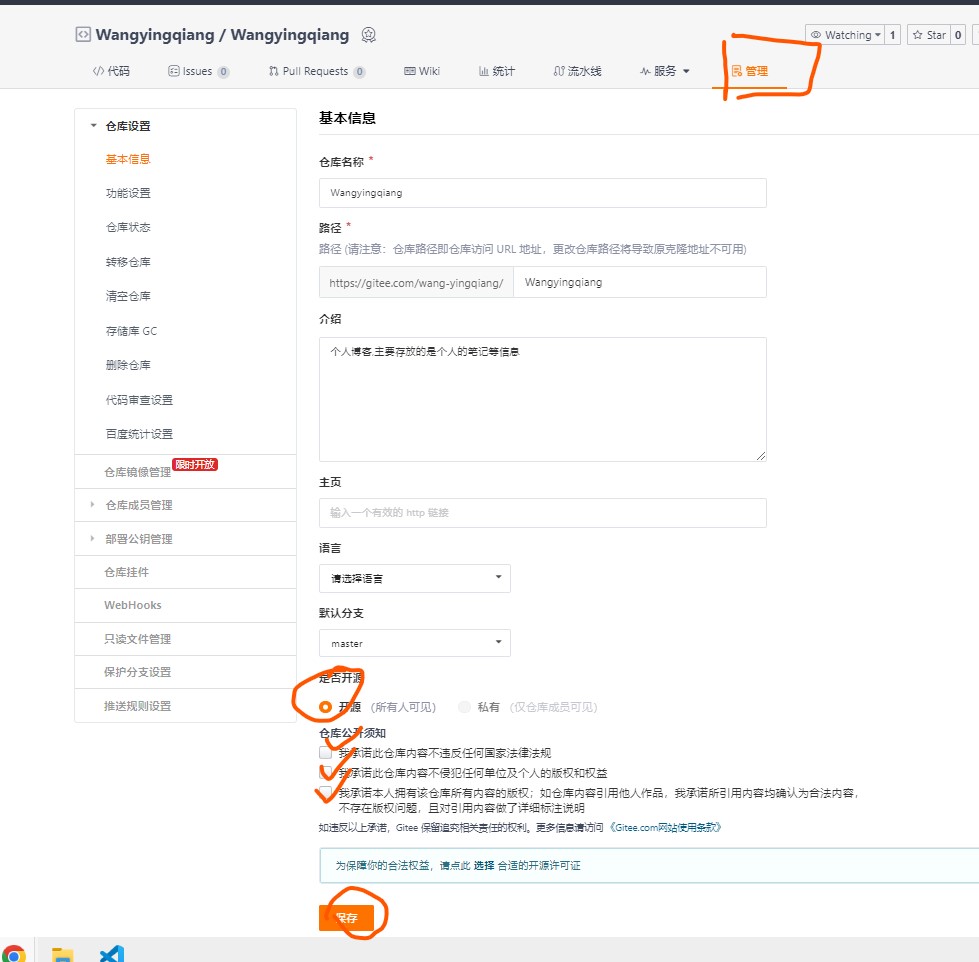The width and height of the screenshot is (979, 962).
Task: Click into the 主页 homepage URL field
Action: coord(542,513)
